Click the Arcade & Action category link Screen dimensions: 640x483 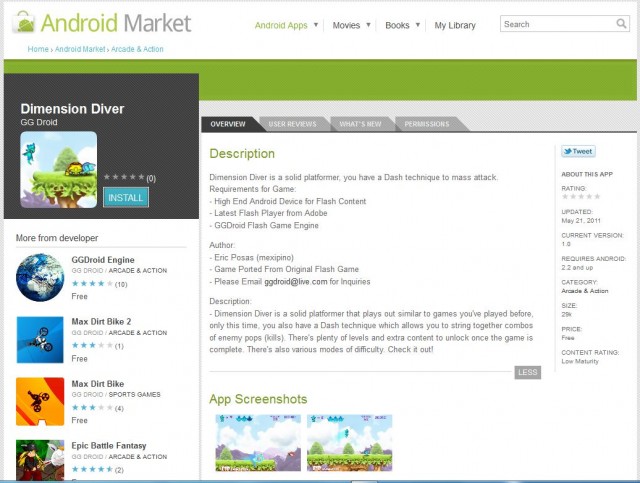584,291
